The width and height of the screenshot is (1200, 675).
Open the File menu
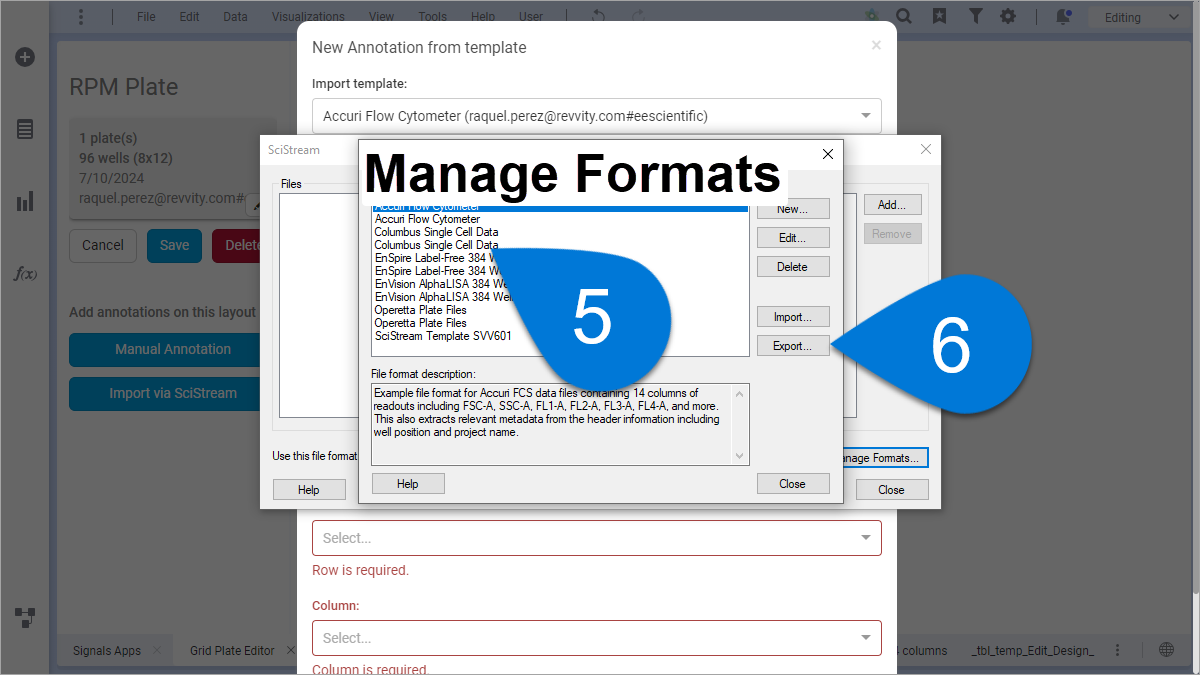pos(146,17)
